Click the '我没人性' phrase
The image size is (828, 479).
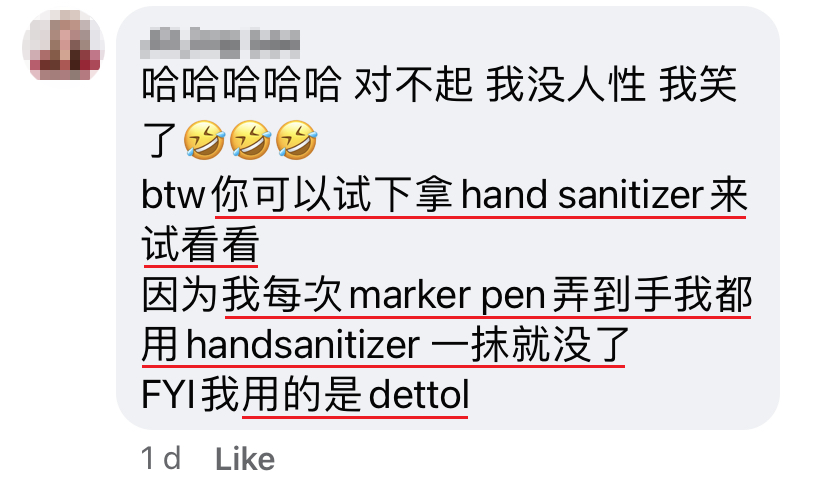tap(565, 84)
